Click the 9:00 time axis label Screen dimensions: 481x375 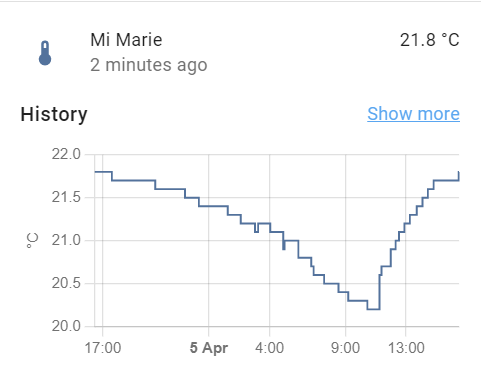pos(345,348)
